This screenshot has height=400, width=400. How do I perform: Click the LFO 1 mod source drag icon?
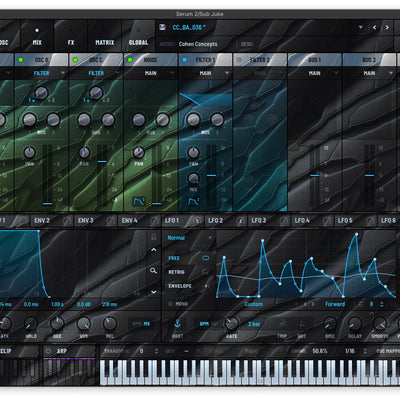pyautogui.click(x=197, y=220)
